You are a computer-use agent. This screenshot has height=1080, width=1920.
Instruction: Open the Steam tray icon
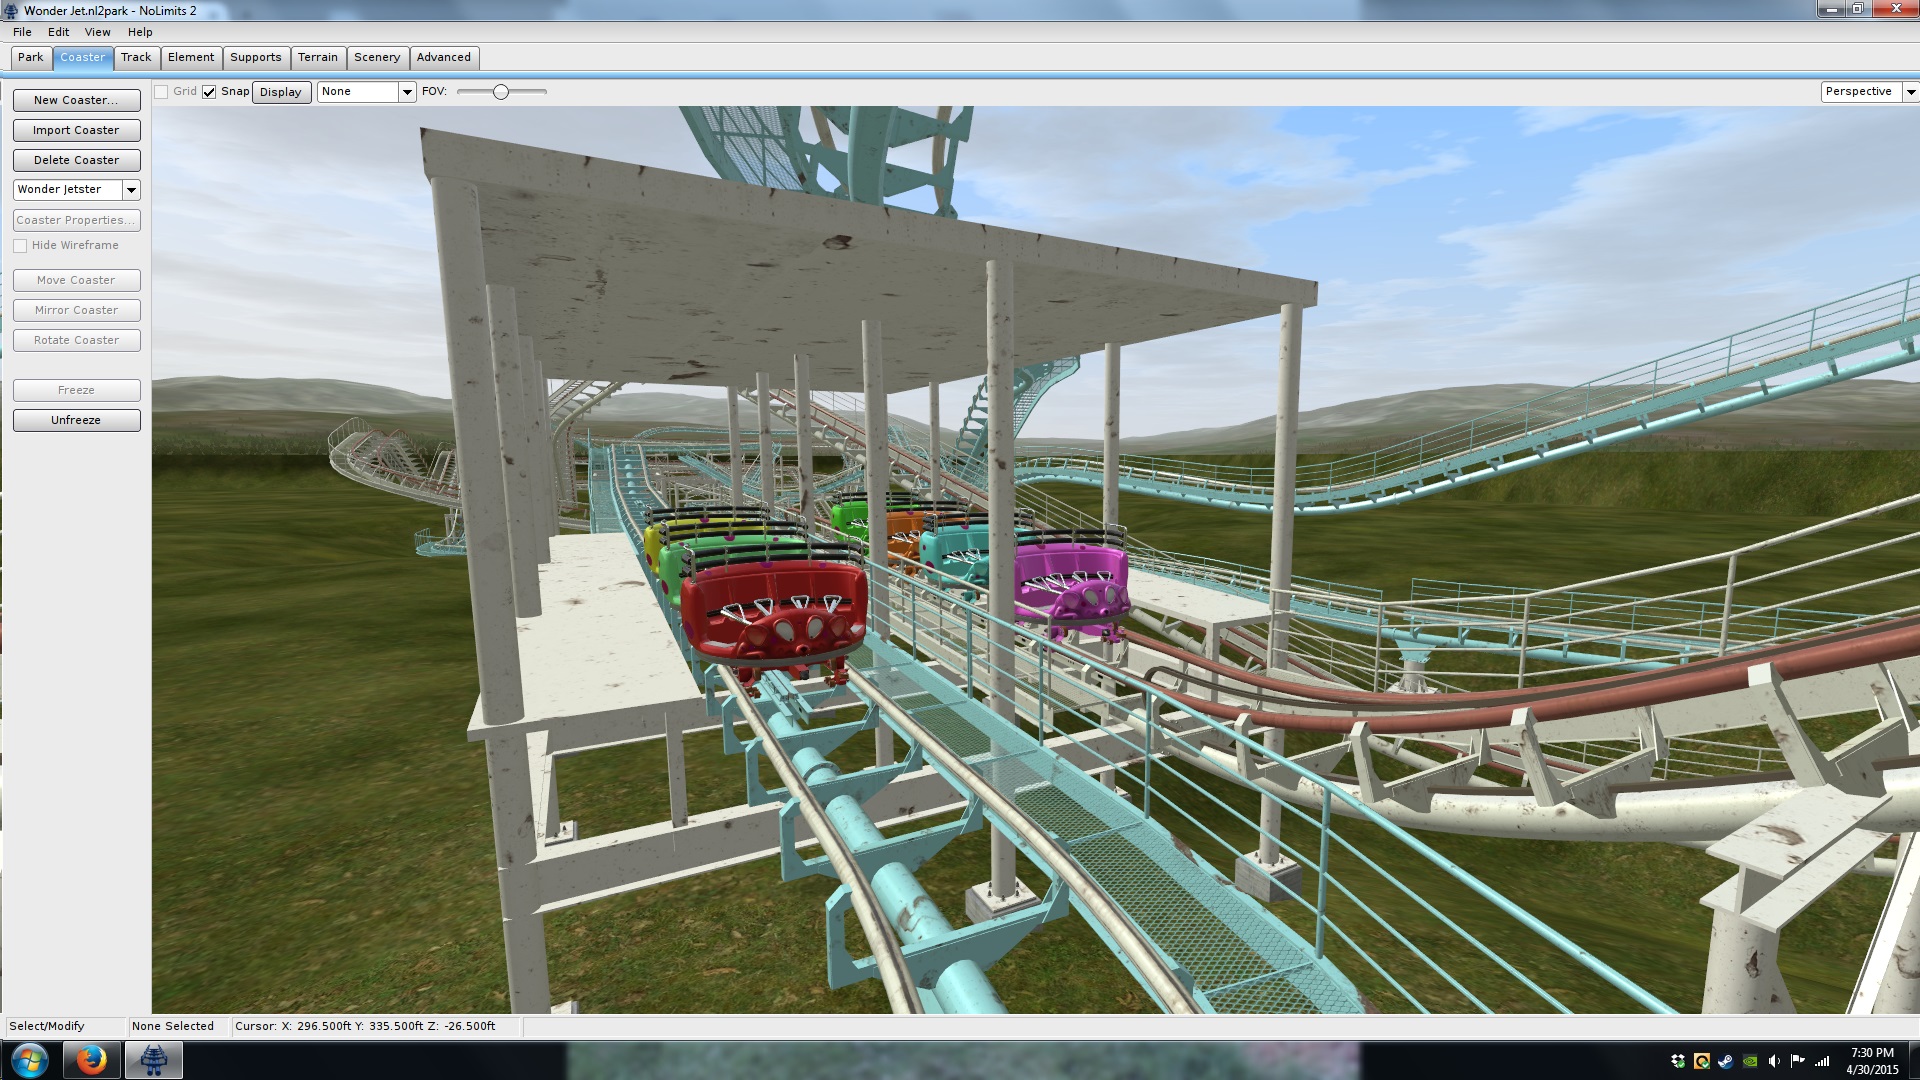[x=1726, y=1061]
